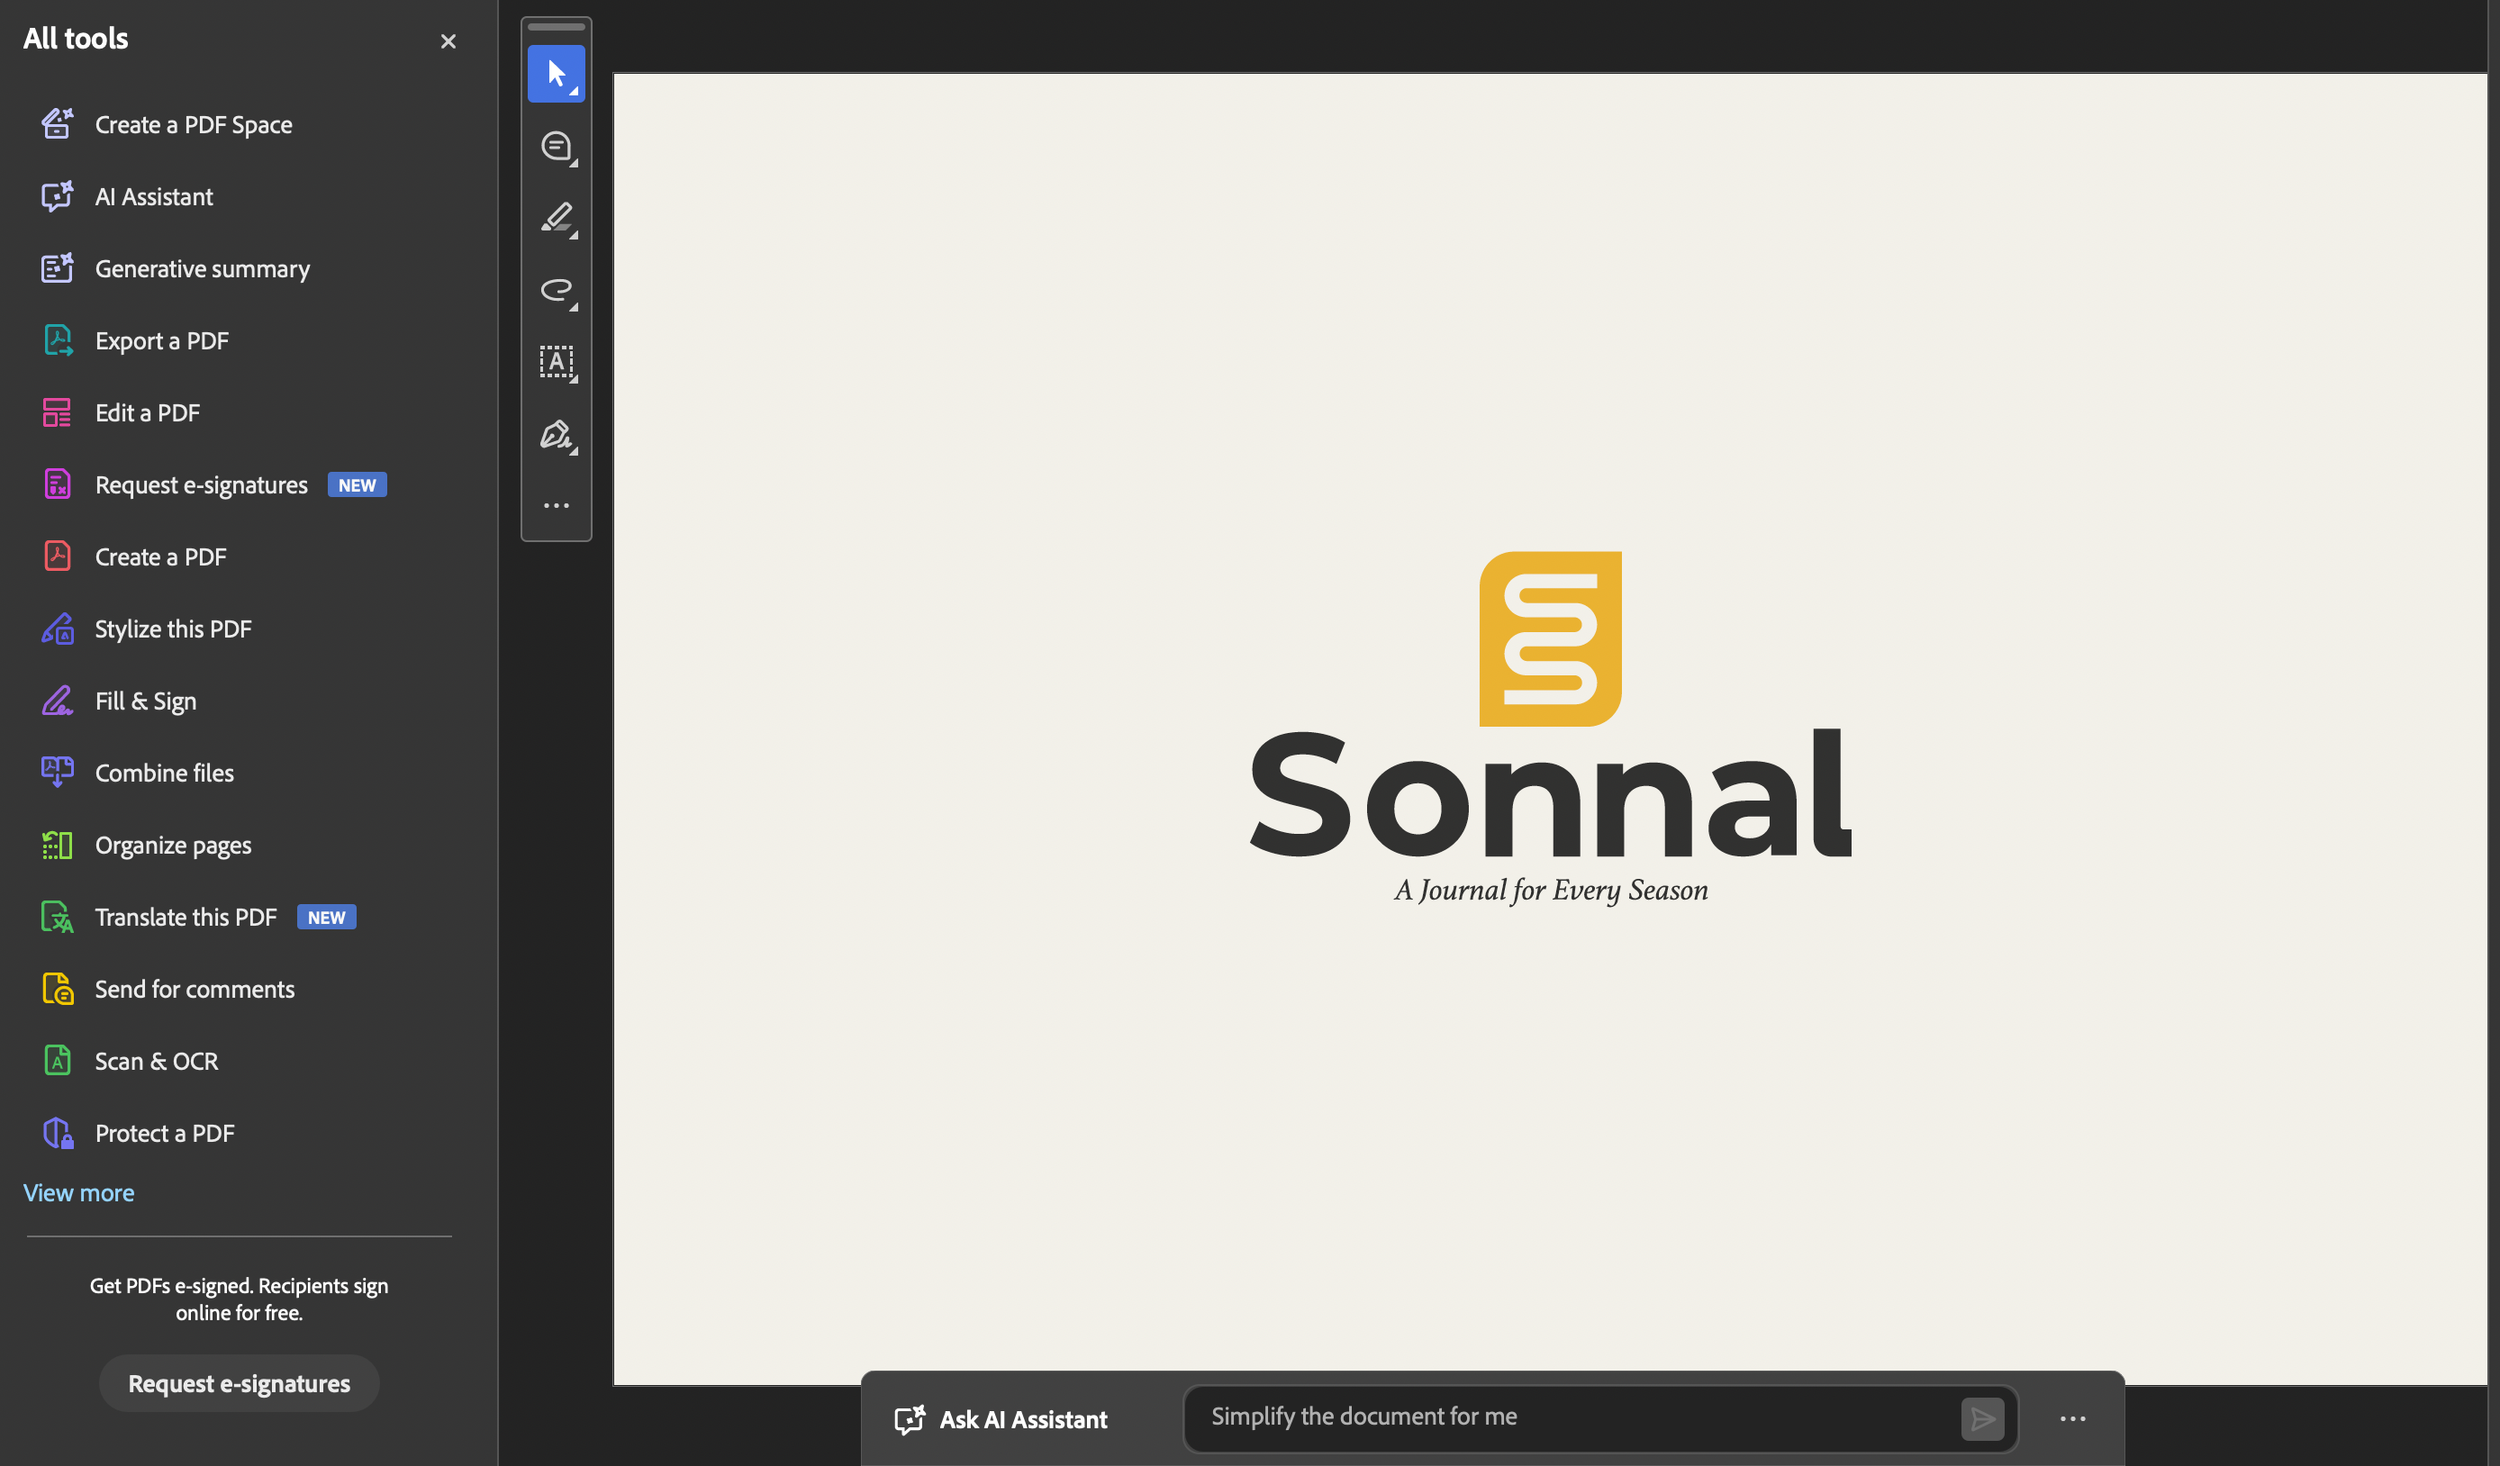Open the AI Assistant tool

tap(153, 196)
